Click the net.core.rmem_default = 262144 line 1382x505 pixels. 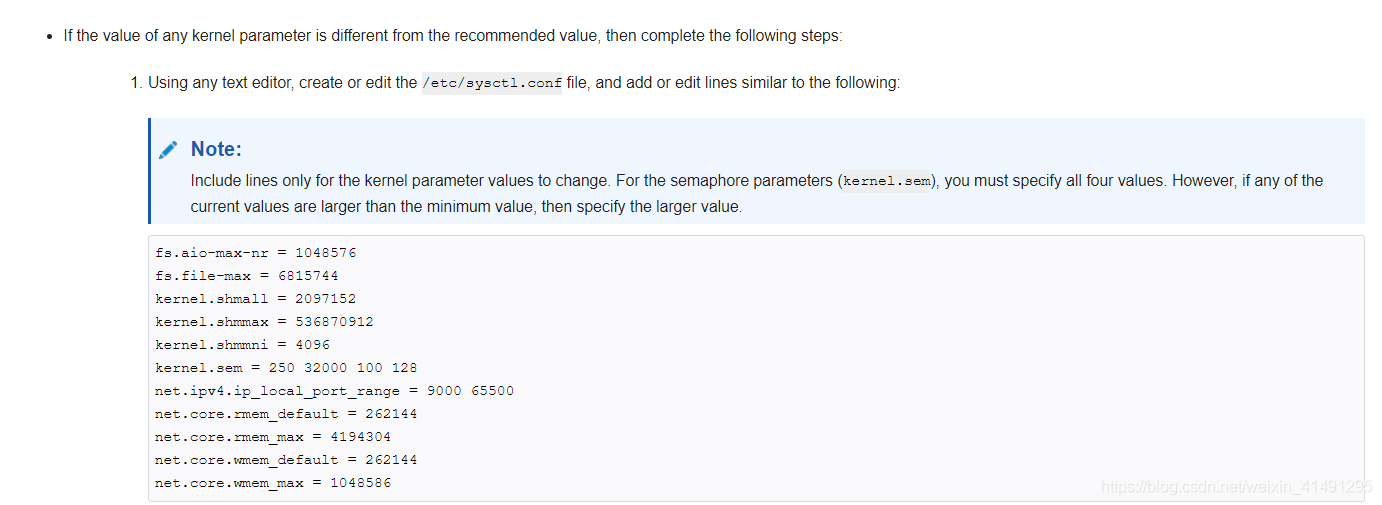(286, 414)
